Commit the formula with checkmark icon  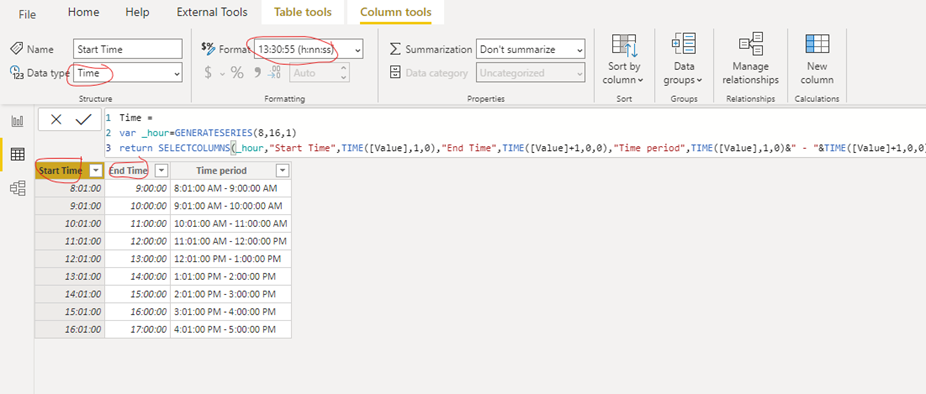83,120
